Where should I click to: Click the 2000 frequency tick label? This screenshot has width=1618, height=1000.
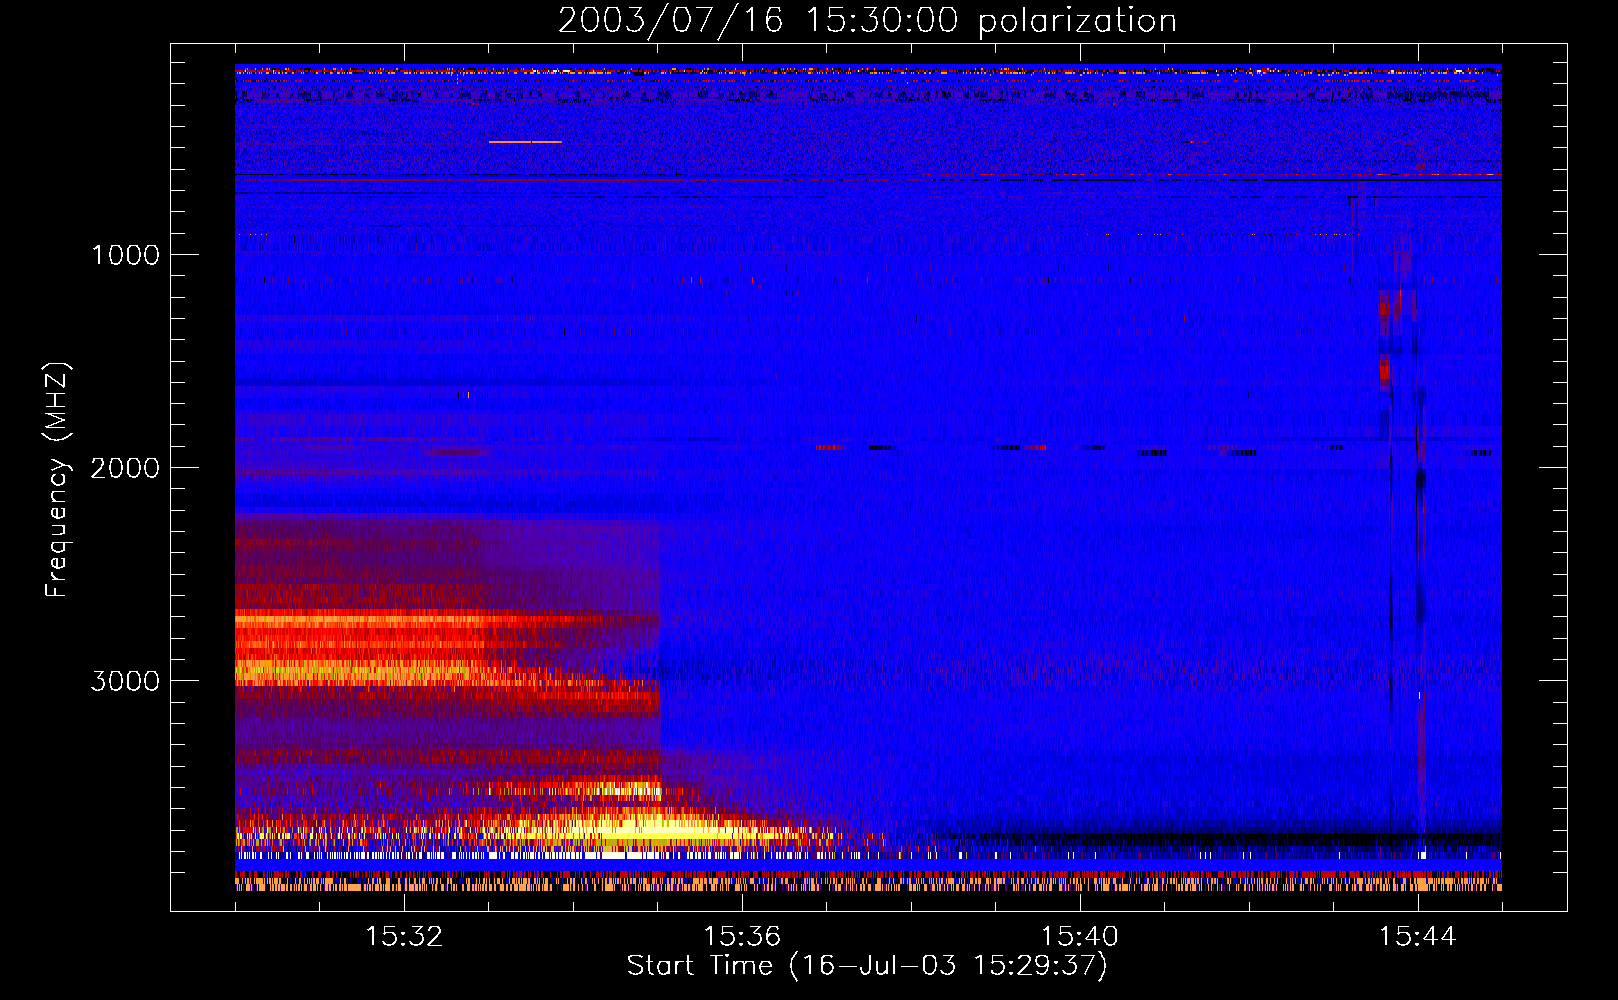click(x=125, y=468)
